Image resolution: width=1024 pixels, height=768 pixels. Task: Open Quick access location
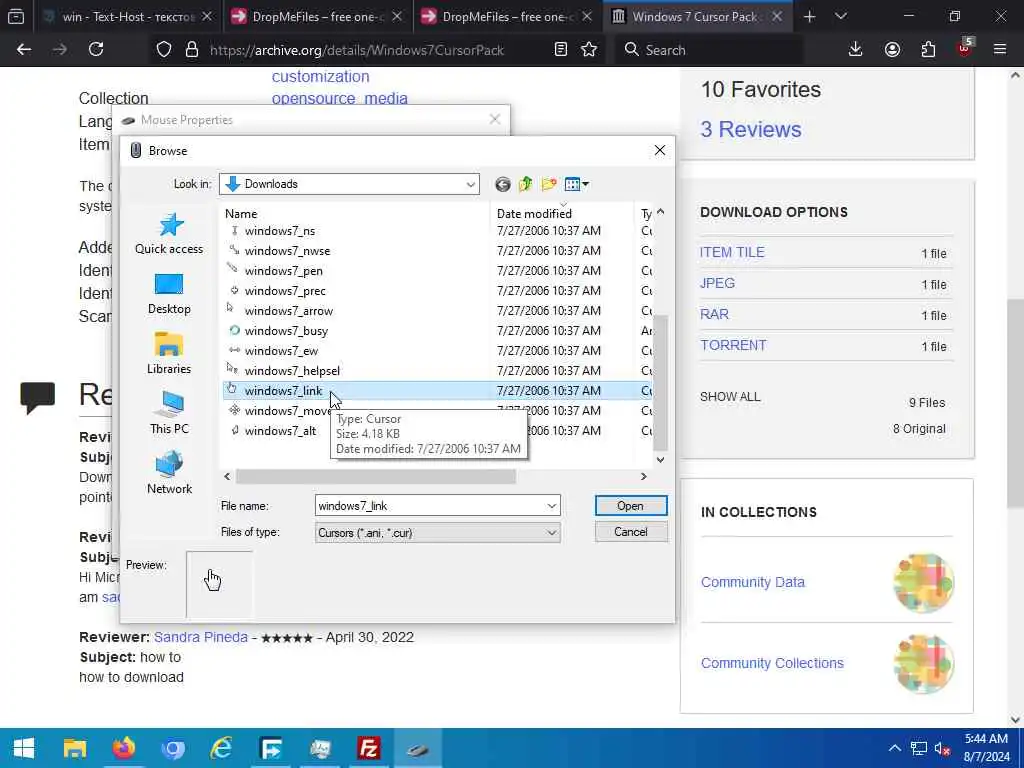click(169, 234)
